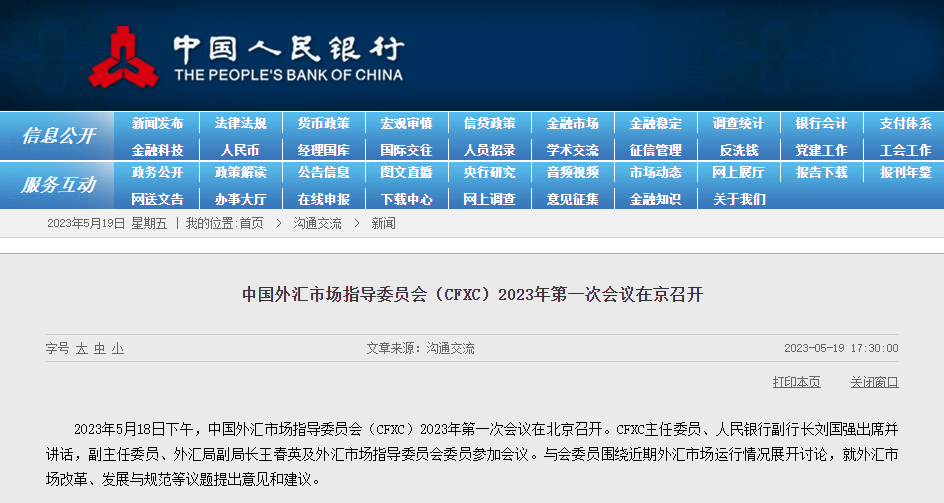Click the 政务公开 service link
This screenshot has height=503, width=944.
point(157,173)
